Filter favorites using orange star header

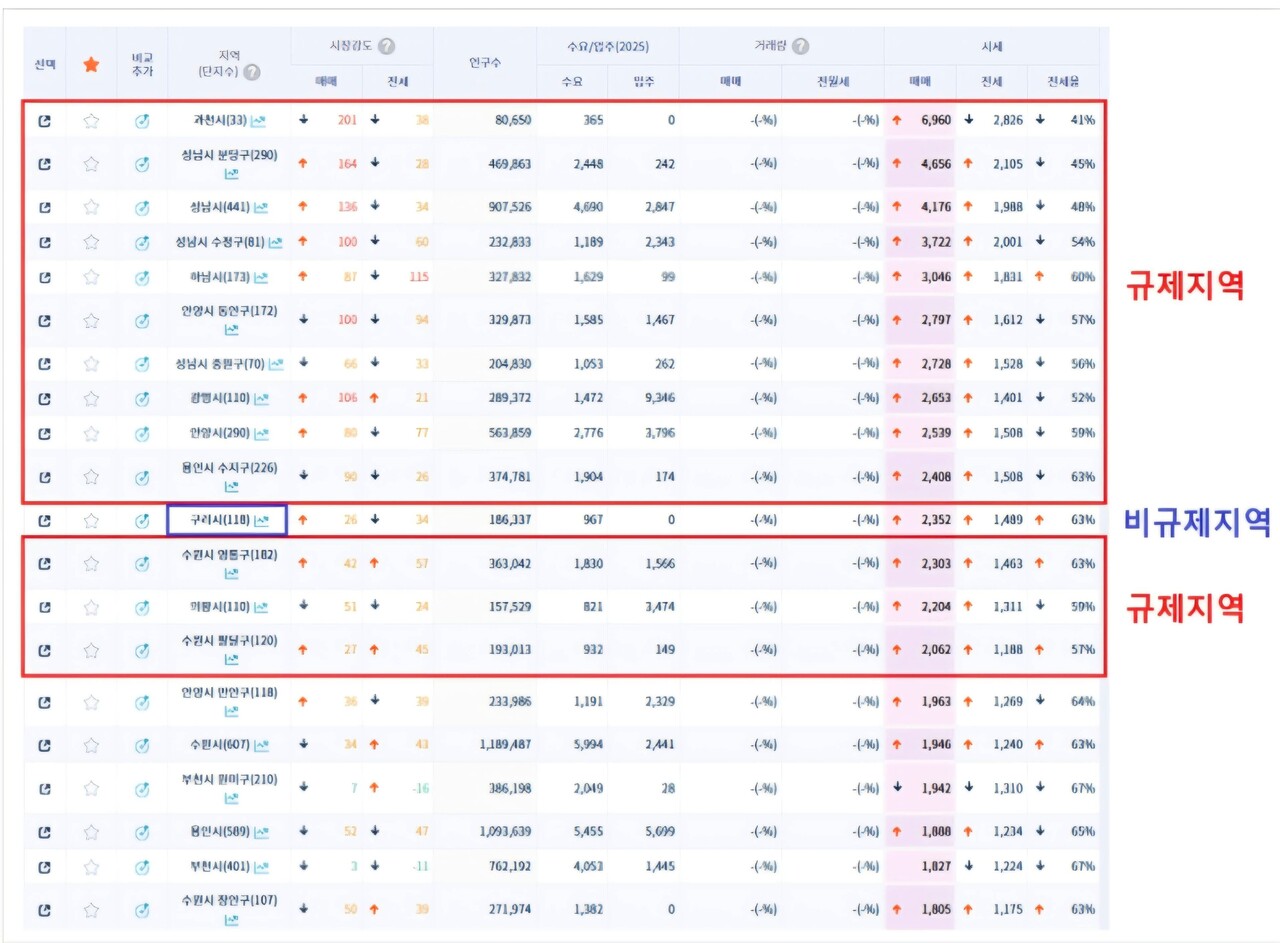(x=91, y=64)
